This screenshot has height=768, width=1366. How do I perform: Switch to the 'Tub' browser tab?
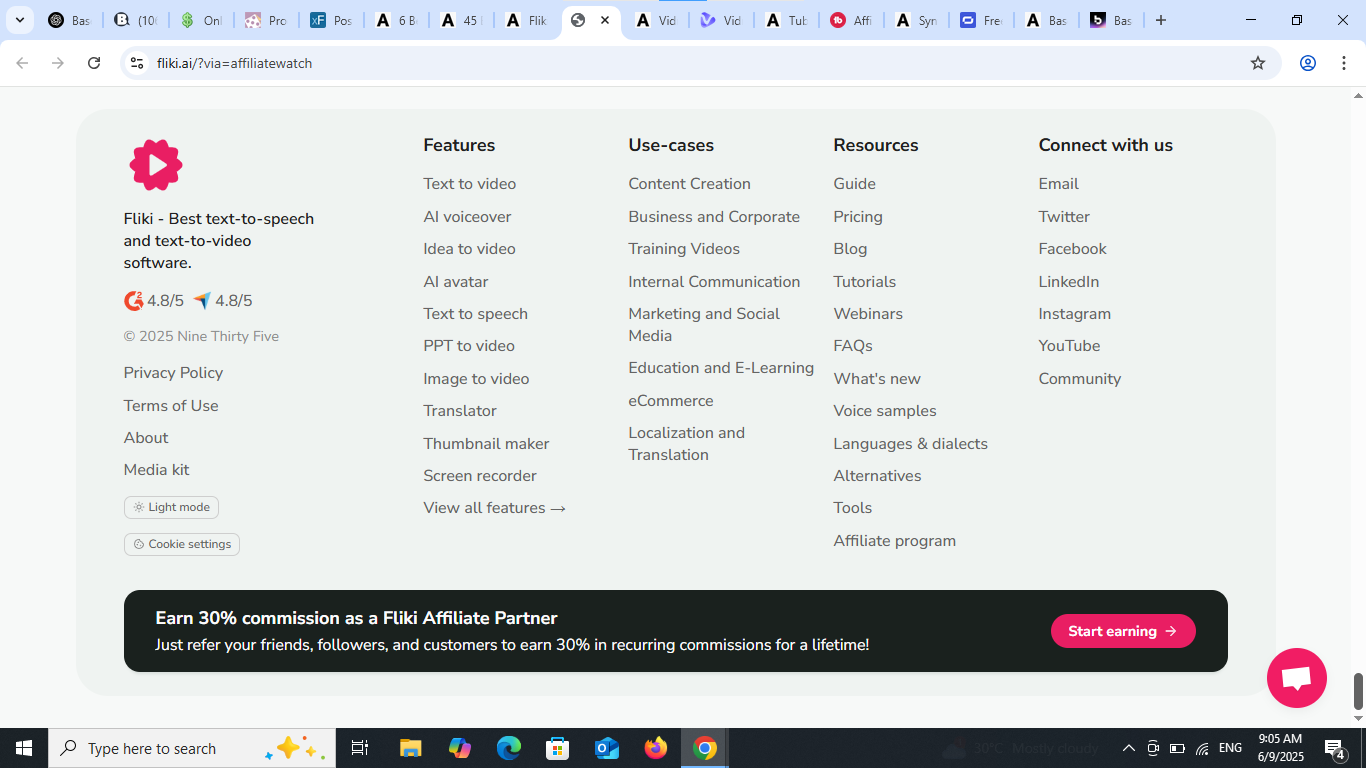click(x=786, y=20)
